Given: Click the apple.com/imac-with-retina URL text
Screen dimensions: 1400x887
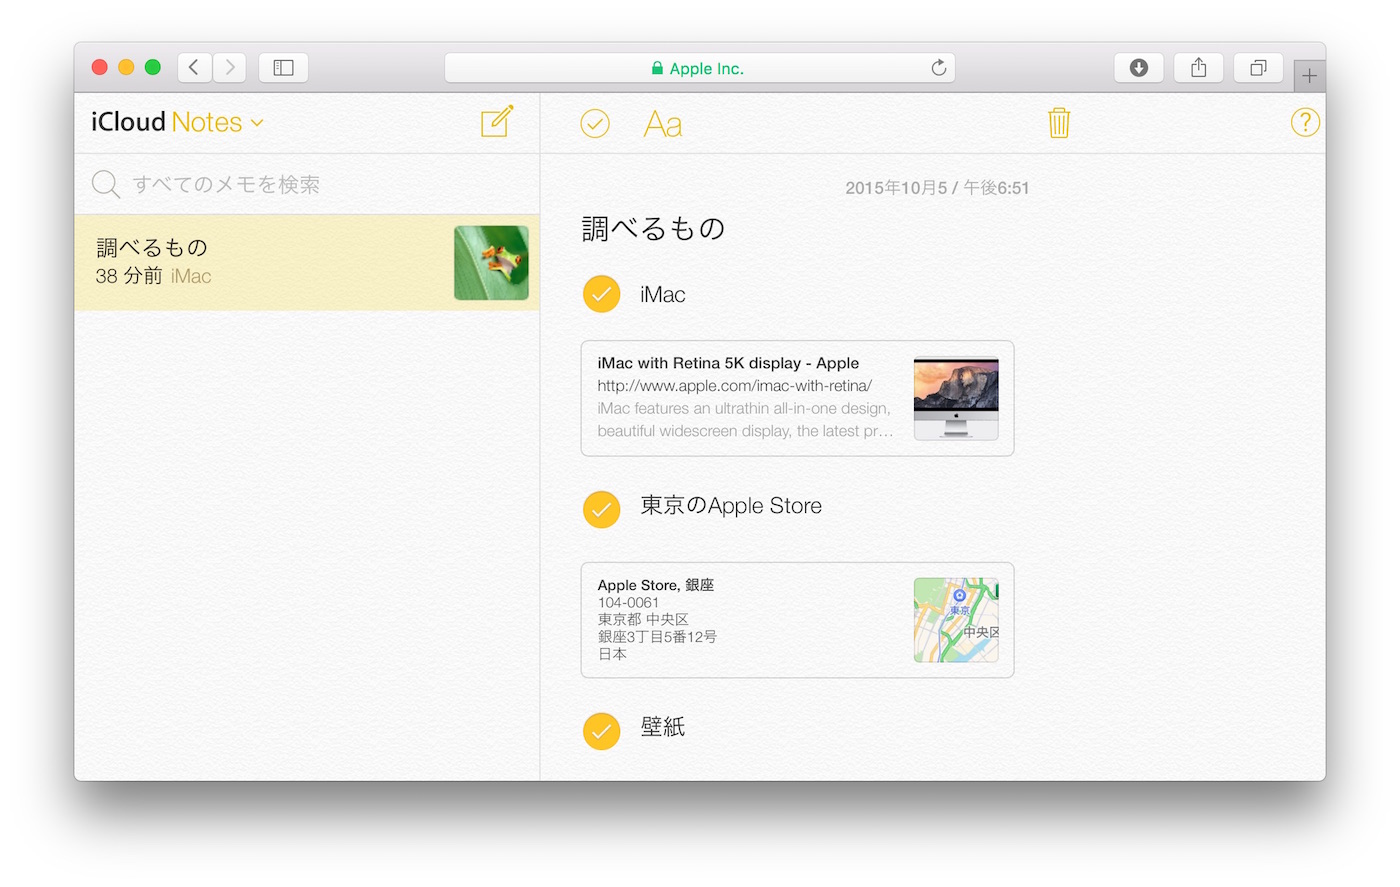Looking at the screenshot, I should coord(735,386).
